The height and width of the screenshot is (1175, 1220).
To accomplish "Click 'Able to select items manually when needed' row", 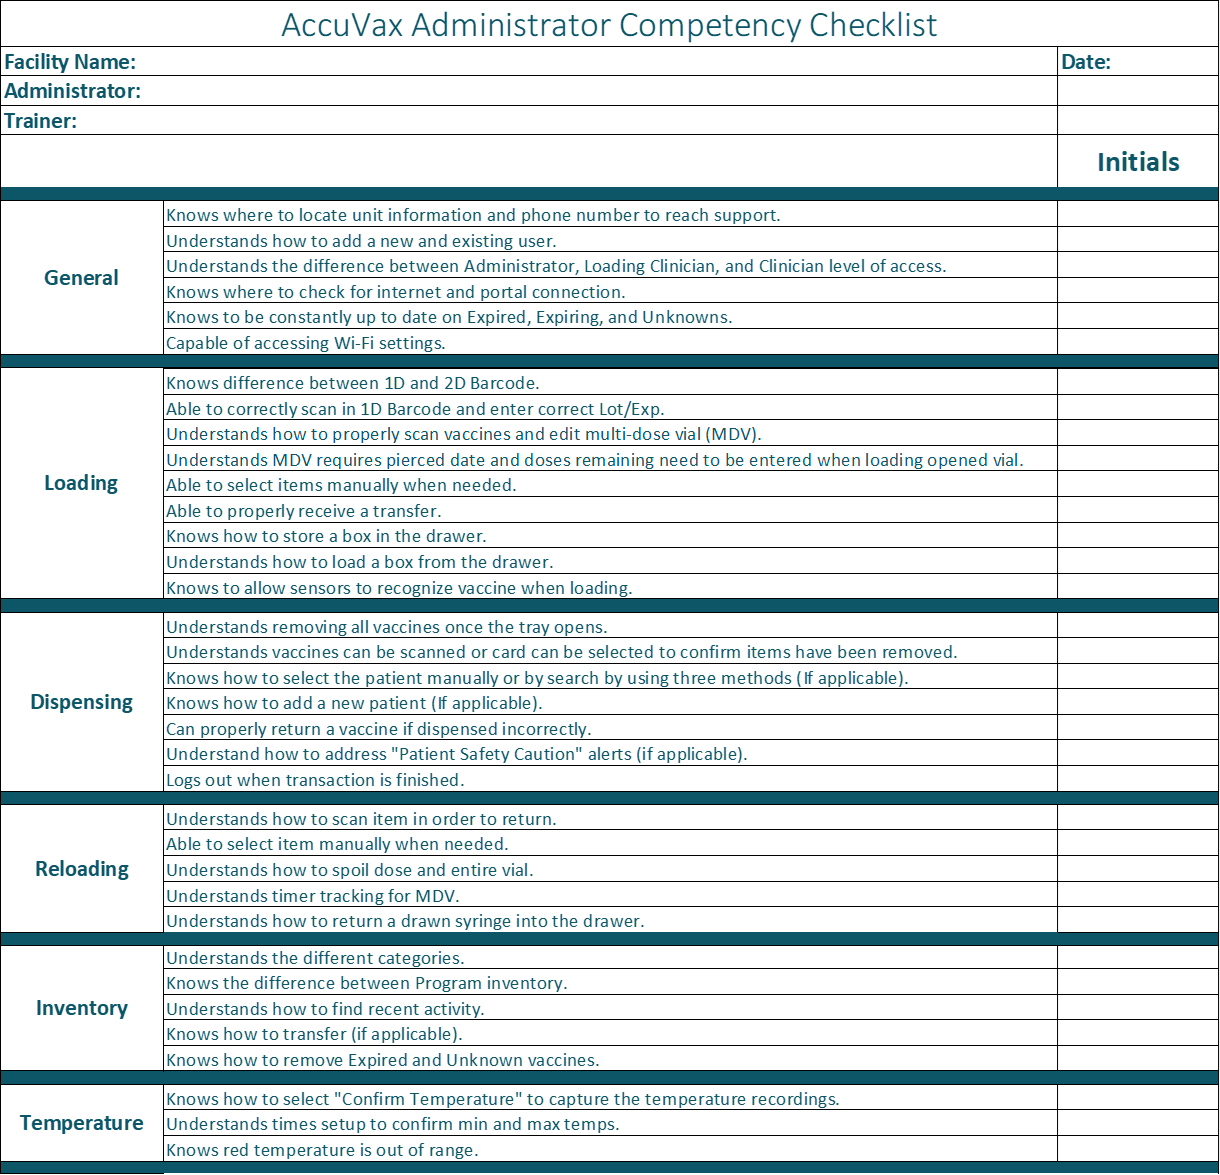I will pos(610,484).
